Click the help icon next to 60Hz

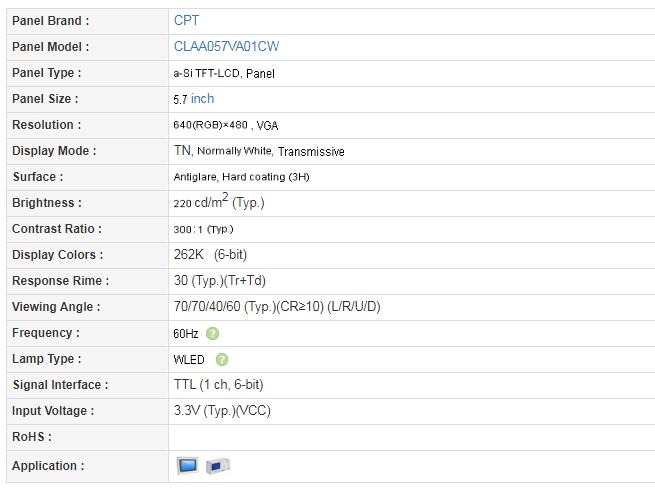click(212, 334)
